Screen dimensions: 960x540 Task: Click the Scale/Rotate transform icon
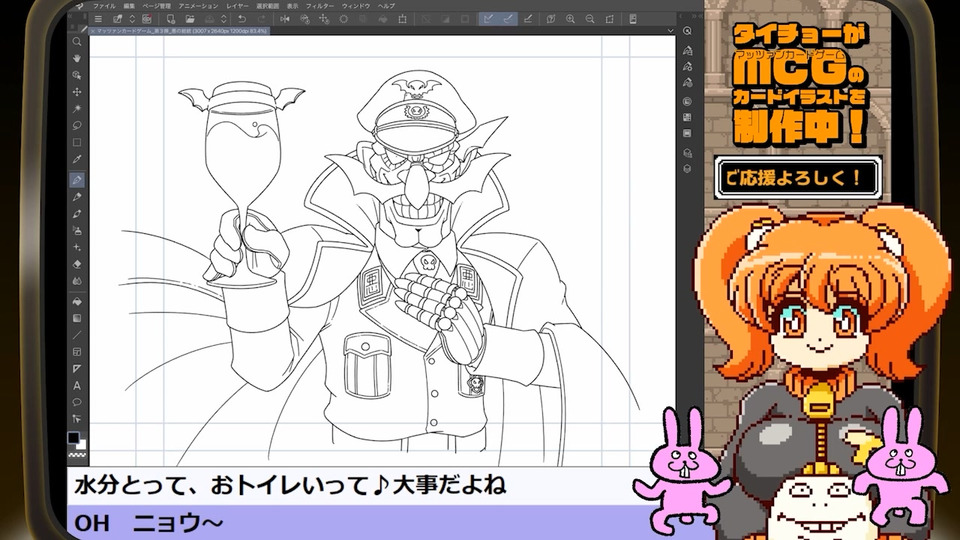tap(402, 19)
